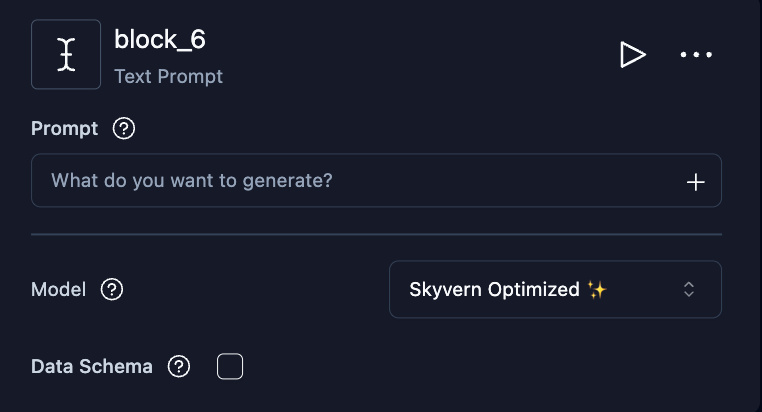Screen dimensions: 762x412
Task: Open the Data Schema help icon
Action: point(179,367)
